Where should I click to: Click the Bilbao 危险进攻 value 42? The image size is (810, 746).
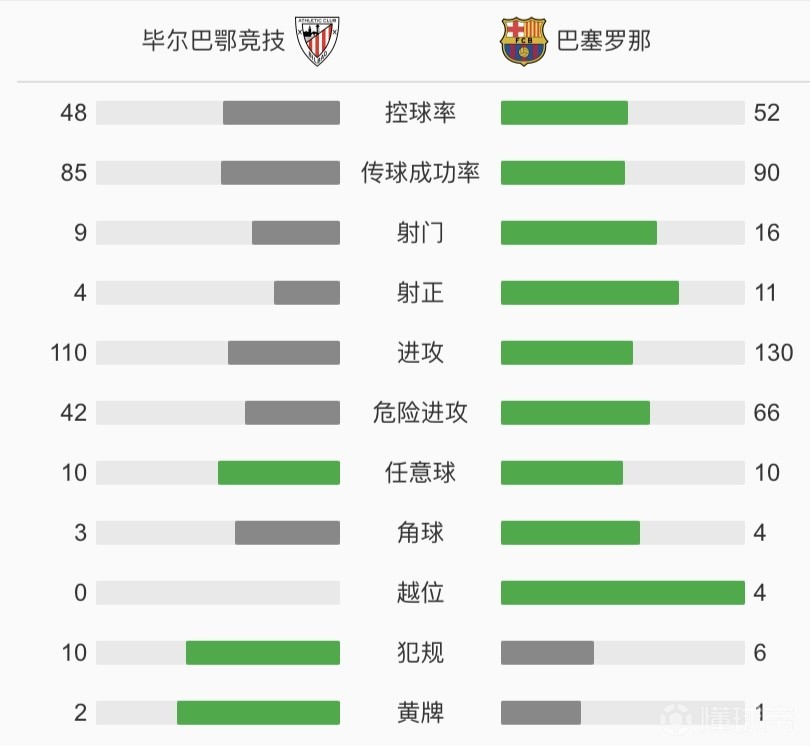(x=73, y=412)
